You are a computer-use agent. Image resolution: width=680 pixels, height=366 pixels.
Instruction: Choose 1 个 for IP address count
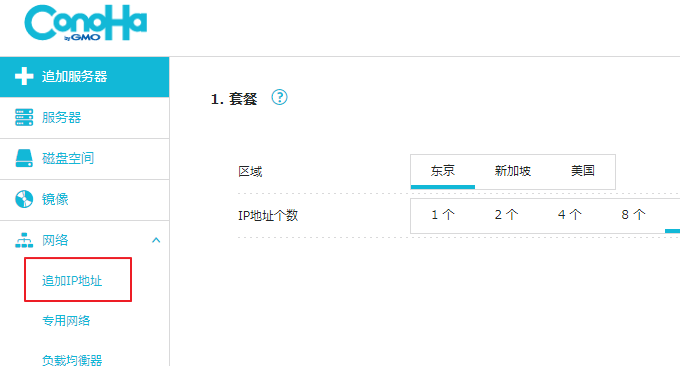pyautogui.click(x=443, y=215)
